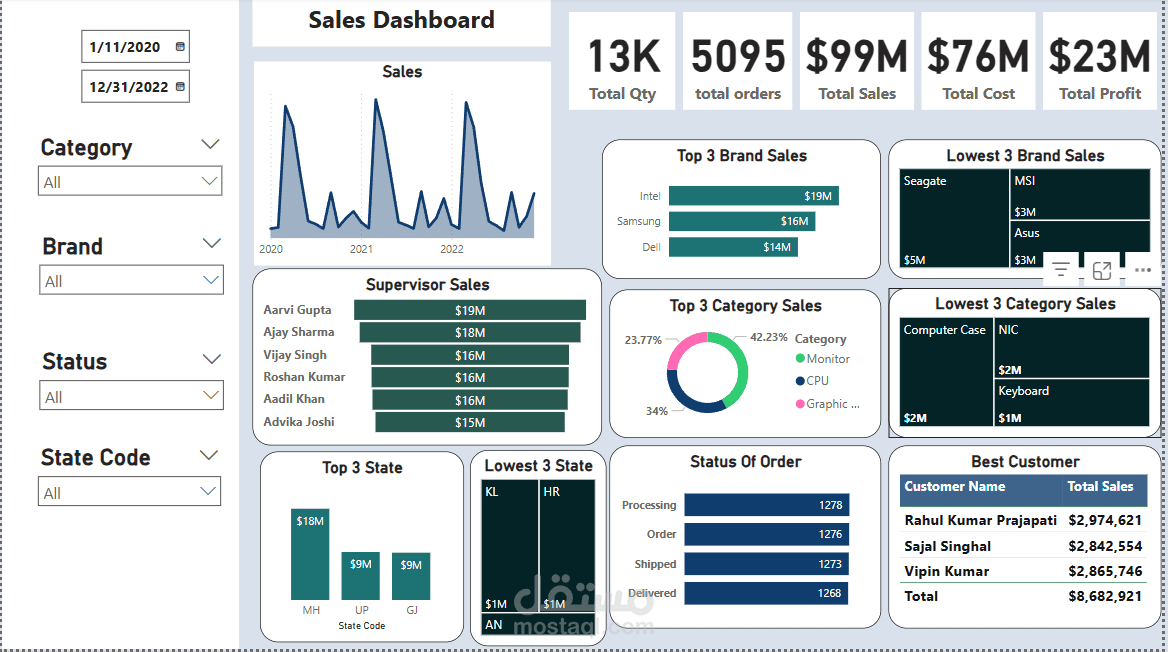This screenshot has width=1168, height=652.
Task: Click the $23M Total Profit card
Action: pos(1100,61)
